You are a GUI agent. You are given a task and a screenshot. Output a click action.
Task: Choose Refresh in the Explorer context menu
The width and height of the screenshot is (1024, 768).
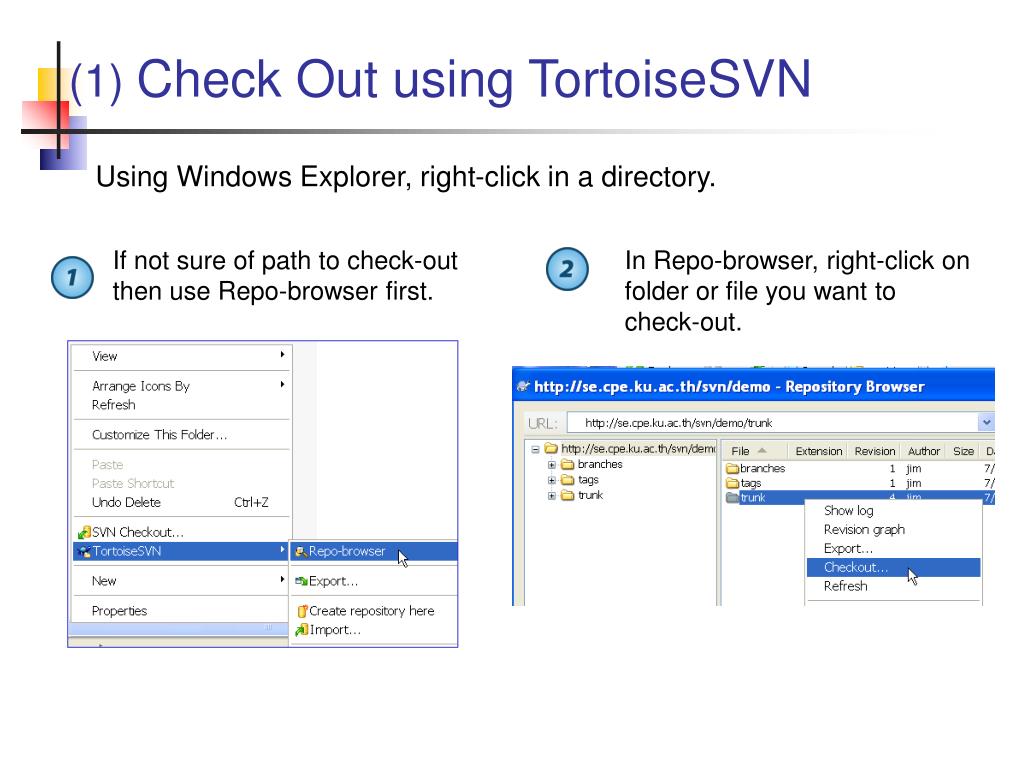(x=182, y=405)
